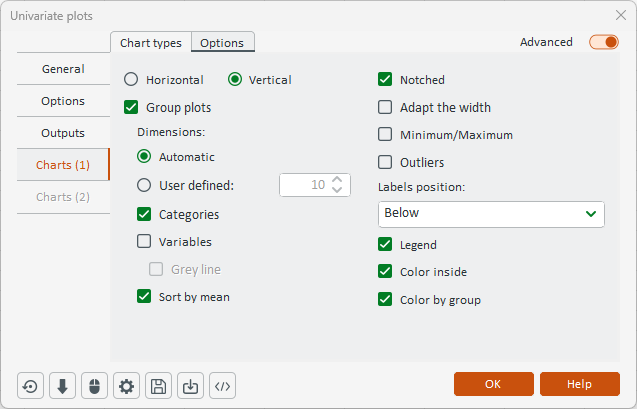
Task: Select Automatic dimensions option
Action: pyautogui.click(x=144, y=157)
